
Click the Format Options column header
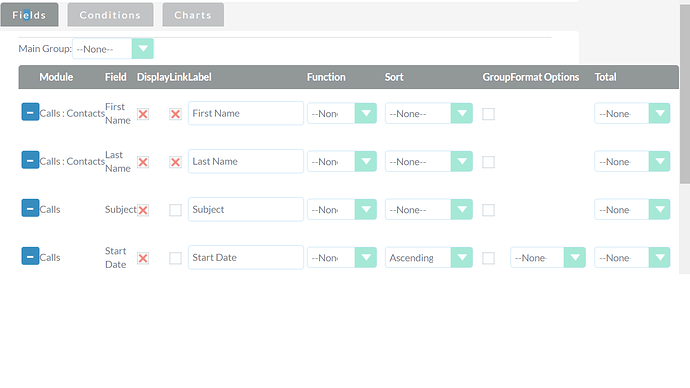(545, 77)
